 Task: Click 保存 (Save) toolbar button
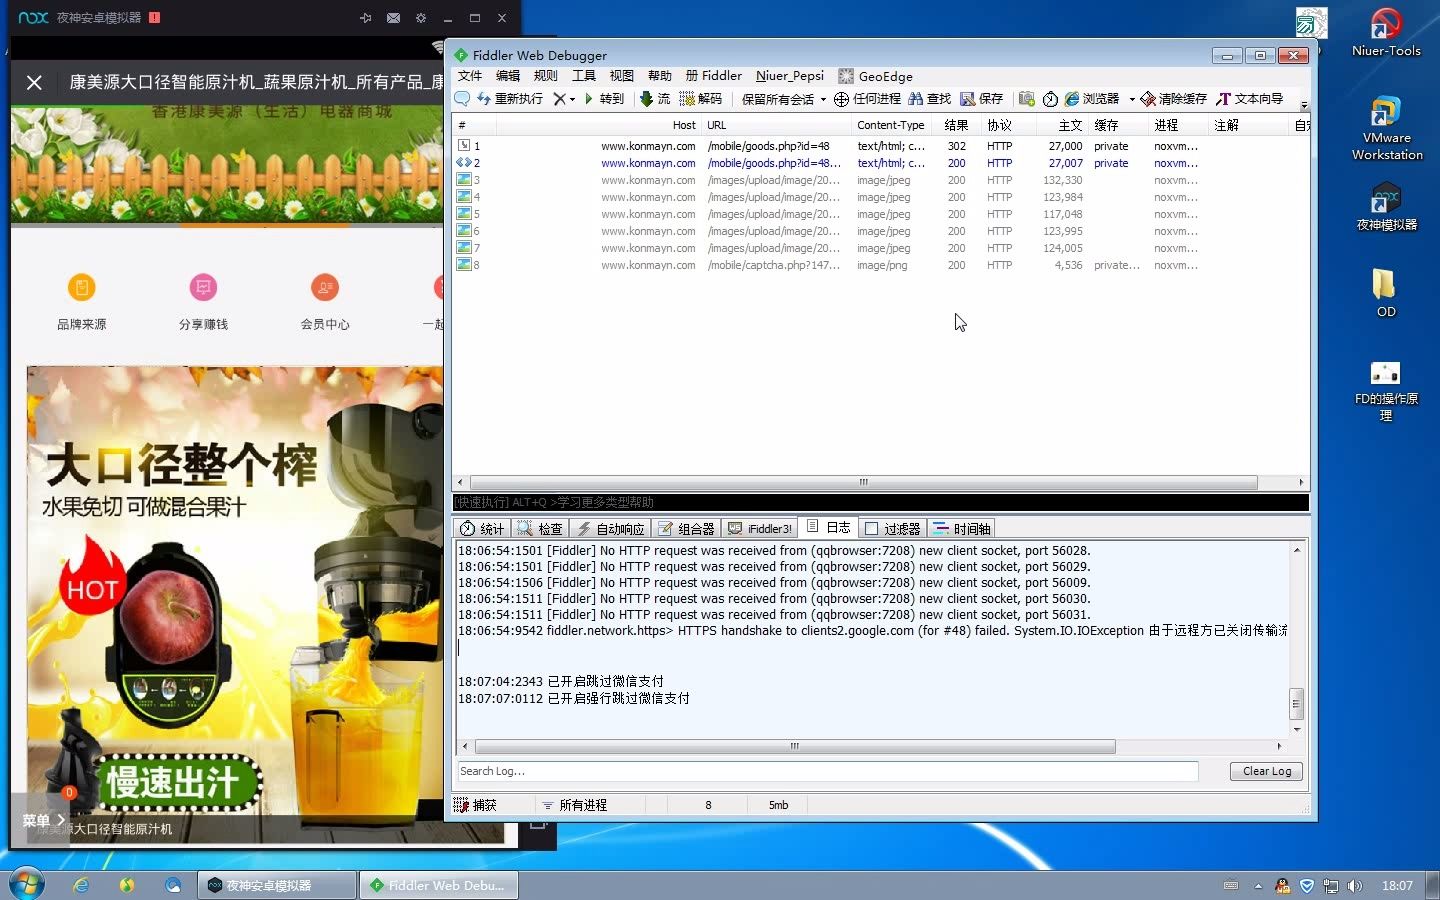tap(982, 99)
